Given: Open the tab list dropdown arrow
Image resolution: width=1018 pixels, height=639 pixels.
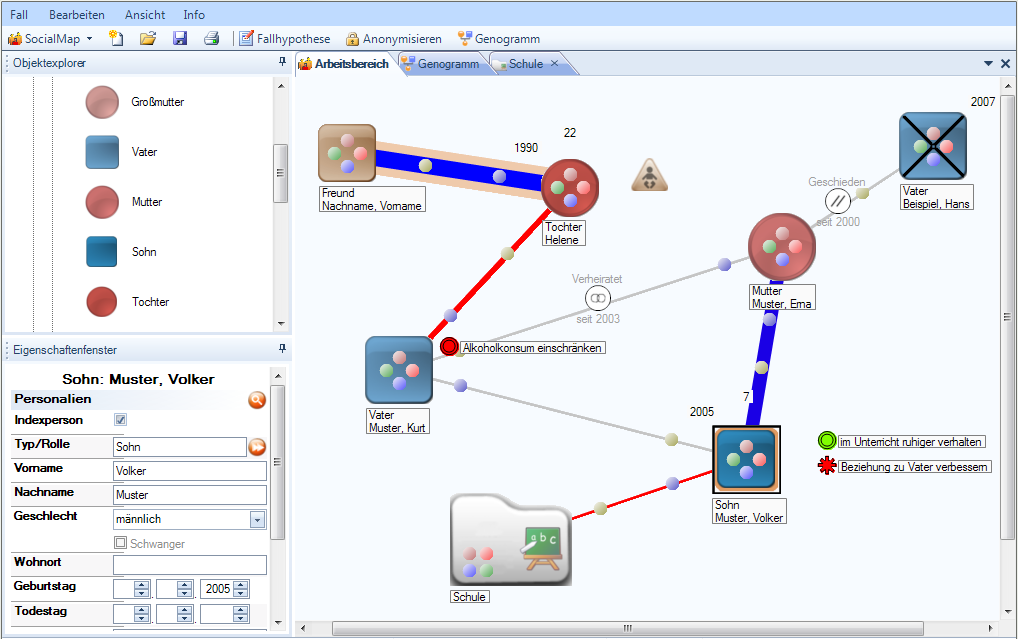Looking at the screenshot, I should click(988, 64).
